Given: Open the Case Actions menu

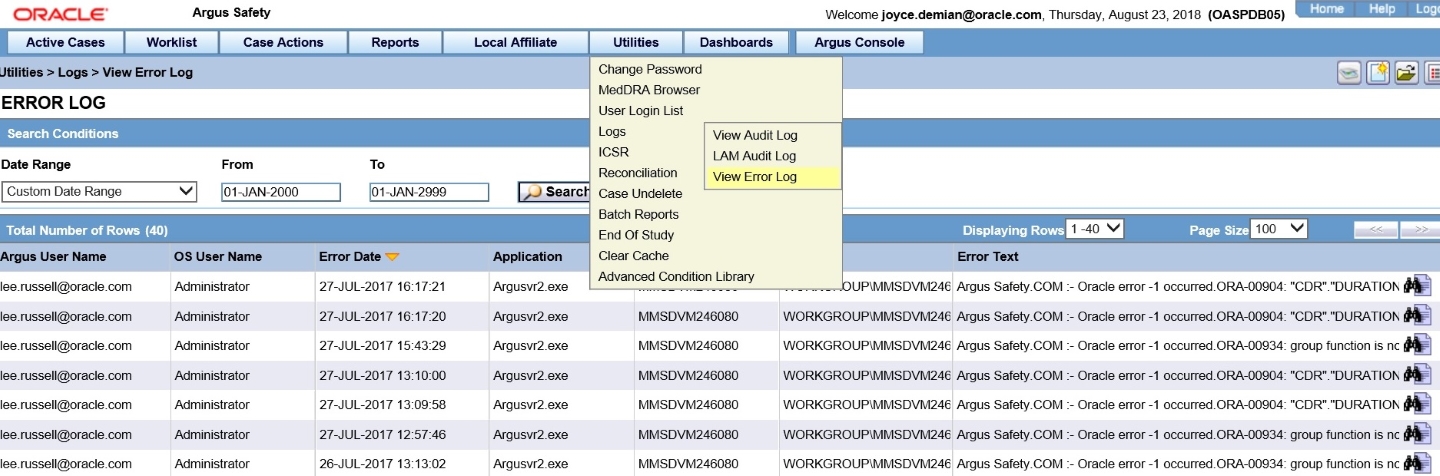Looking at the screenshot, I should pyautogui.click(x=283, y=43).
